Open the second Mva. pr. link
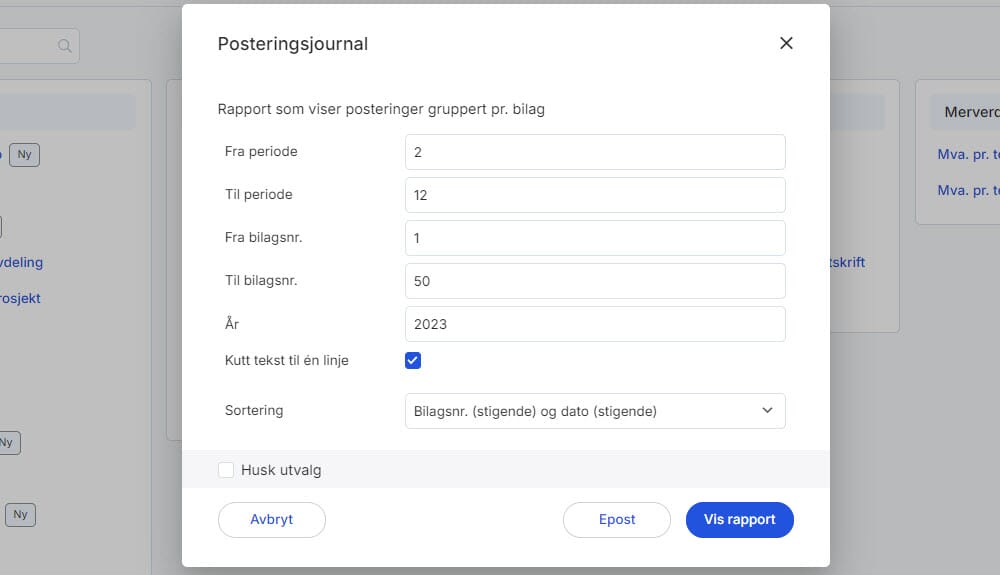This screenshot has width=1000, height=575. (968, 190)
